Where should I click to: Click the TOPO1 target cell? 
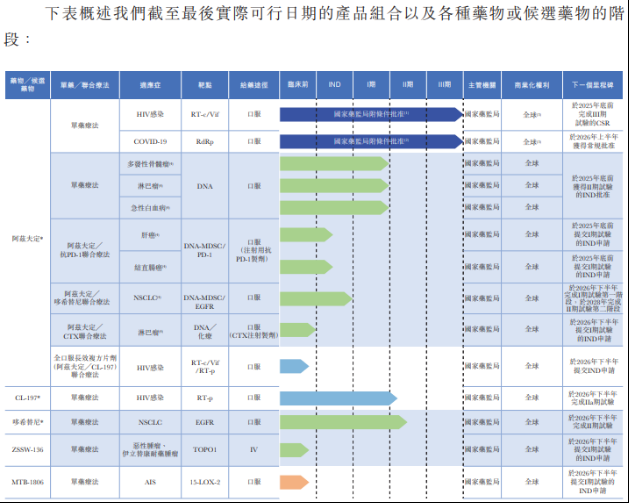point(206,450)
